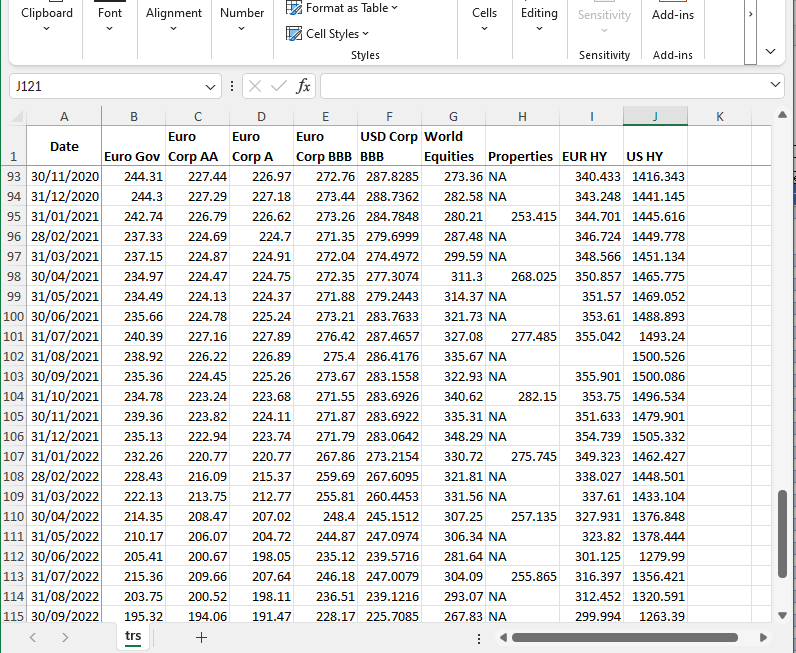Click the Enter checkmark formula bar icon
This screenshot has width=796, height=653.
tap(279, 86)
